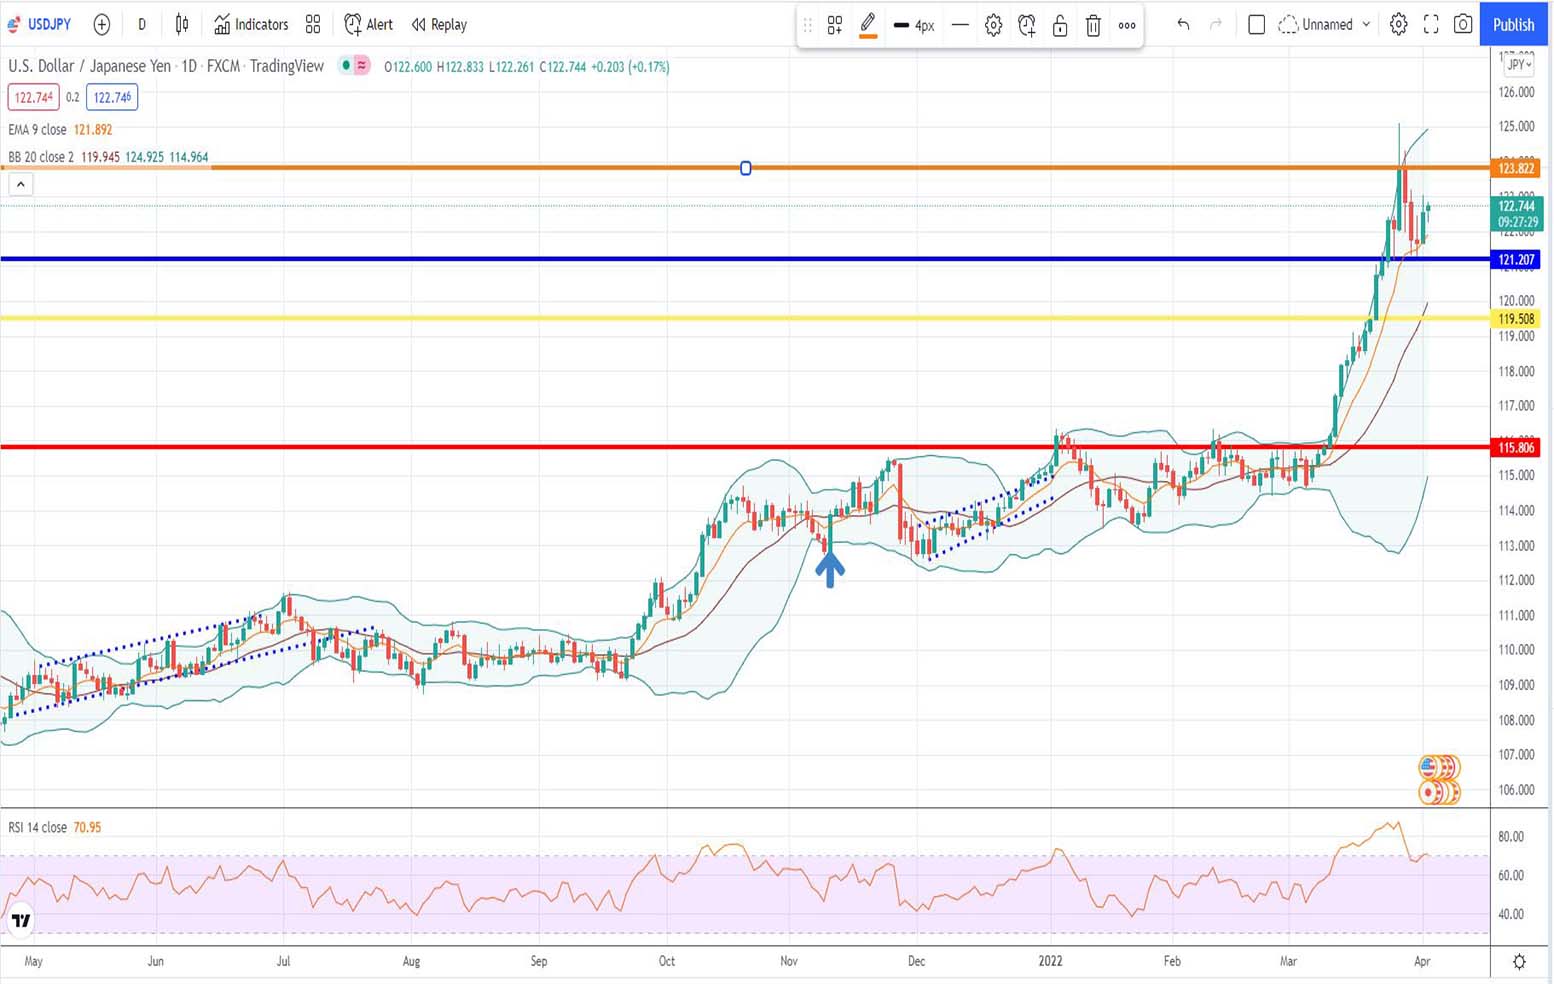The height and width of the screenshot is (984, 1554).
Task: Click the candlestick chart style icon
Action: 182,24
